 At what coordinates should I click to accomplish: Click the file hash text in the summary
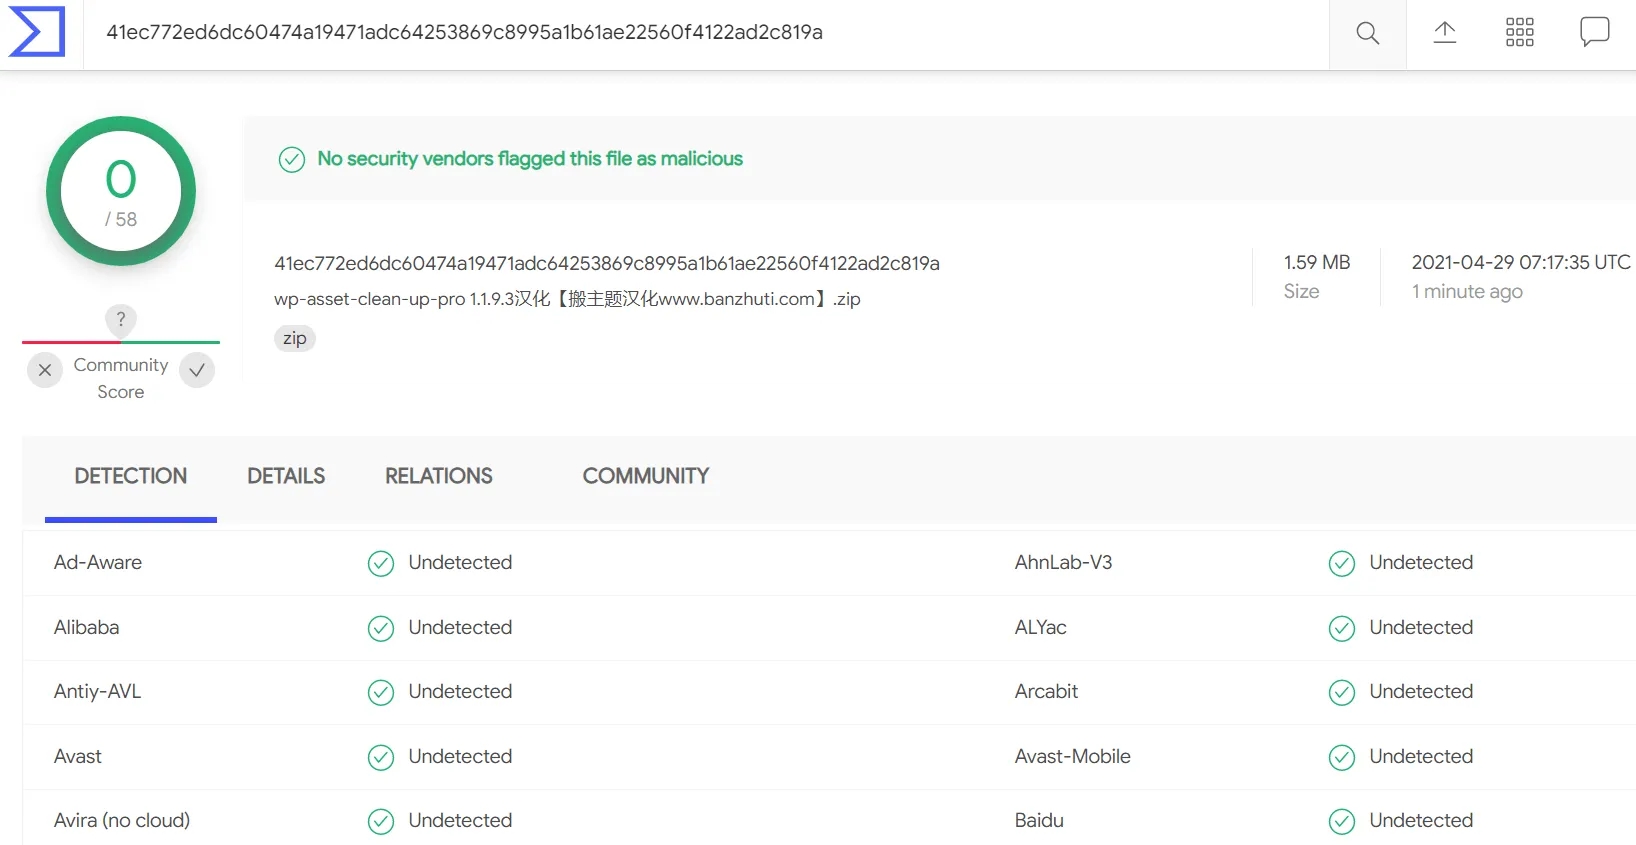pos(607,263)
